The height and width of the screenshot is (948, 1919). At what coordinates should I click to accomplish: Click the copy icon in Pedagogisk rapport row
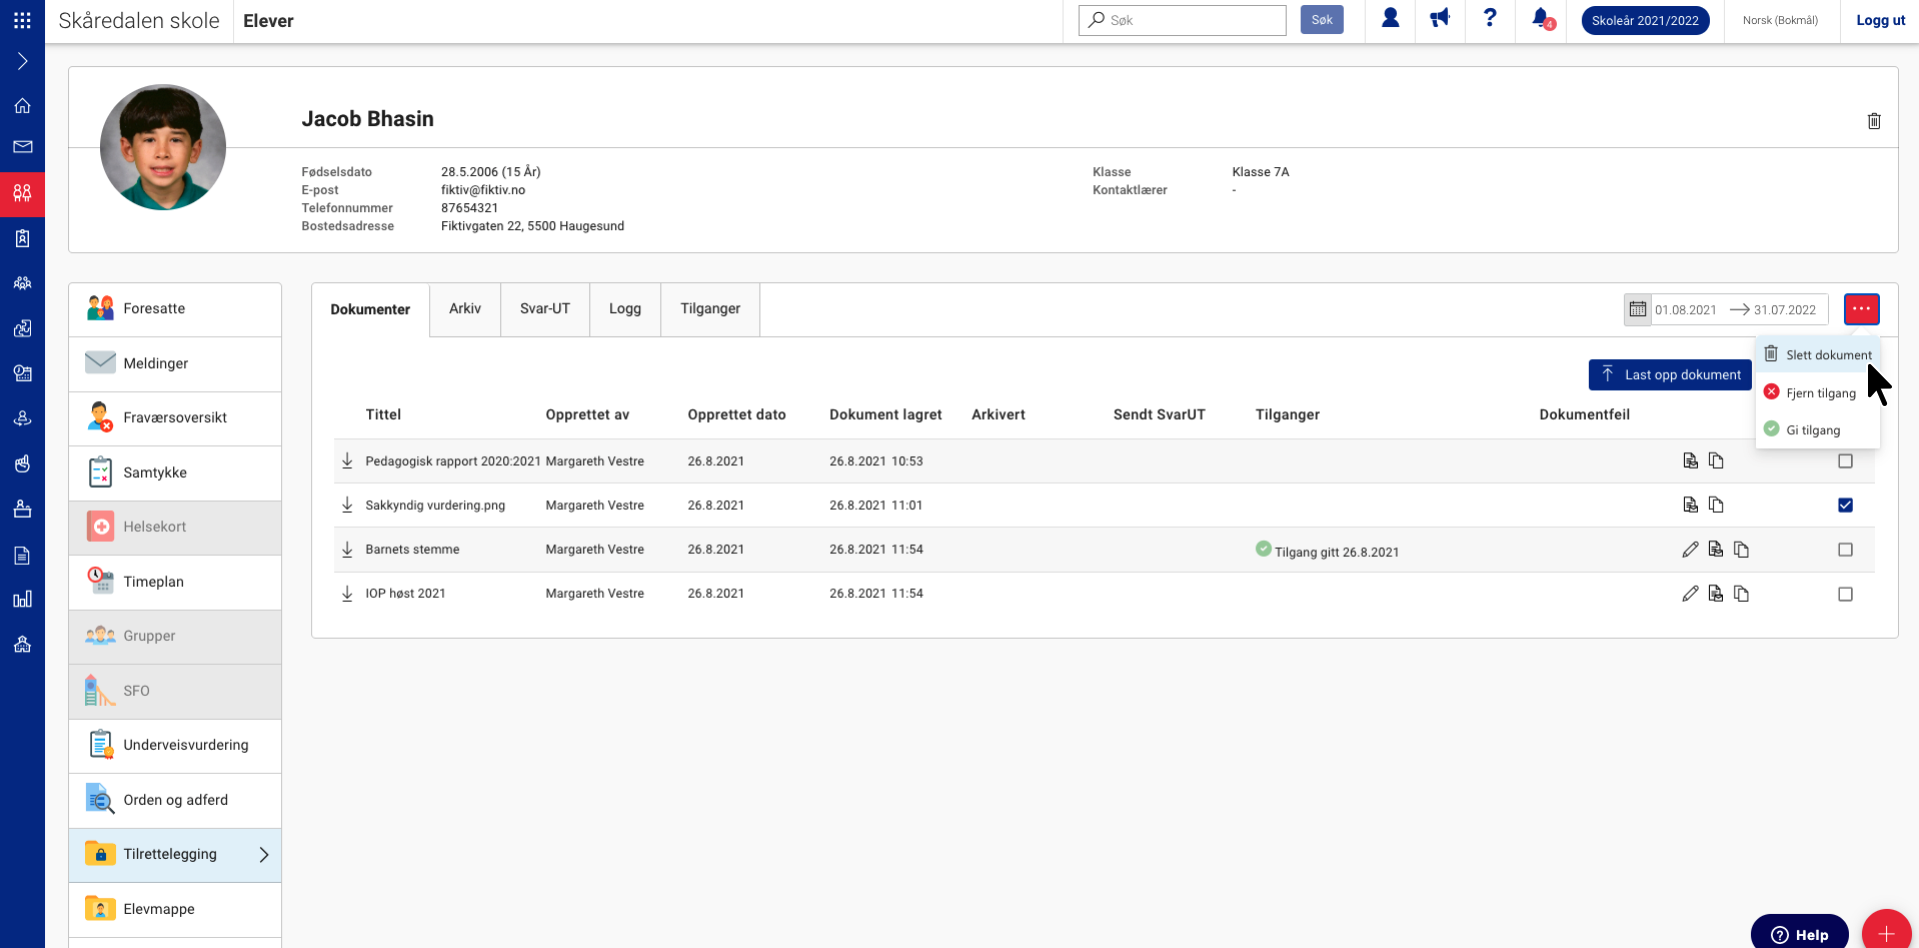coord(1716,461)
